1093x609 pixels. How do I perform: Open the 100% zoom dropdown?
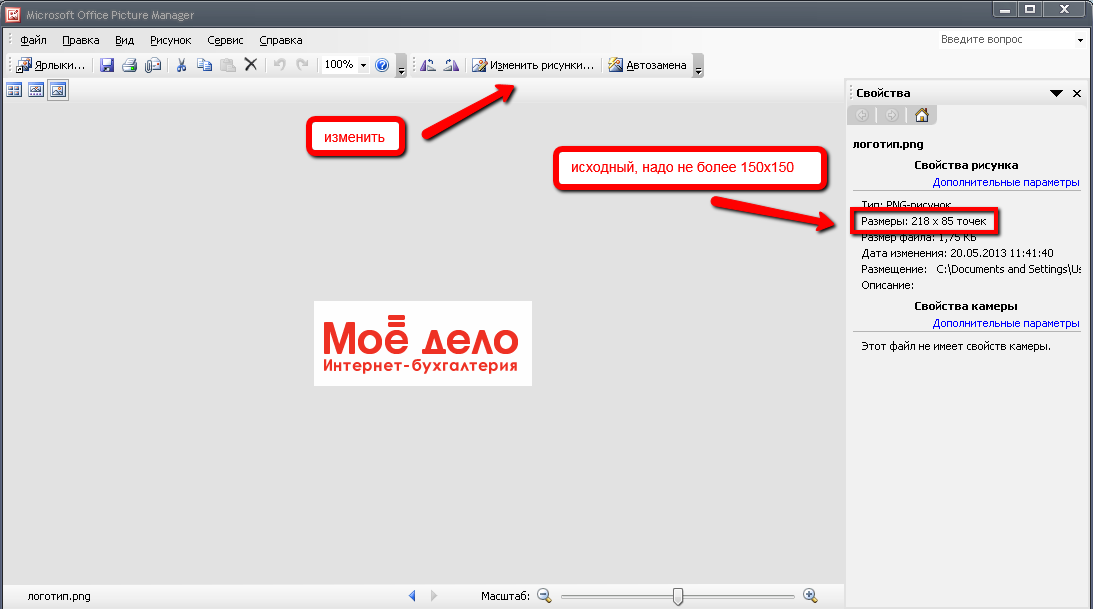(363, 65)
